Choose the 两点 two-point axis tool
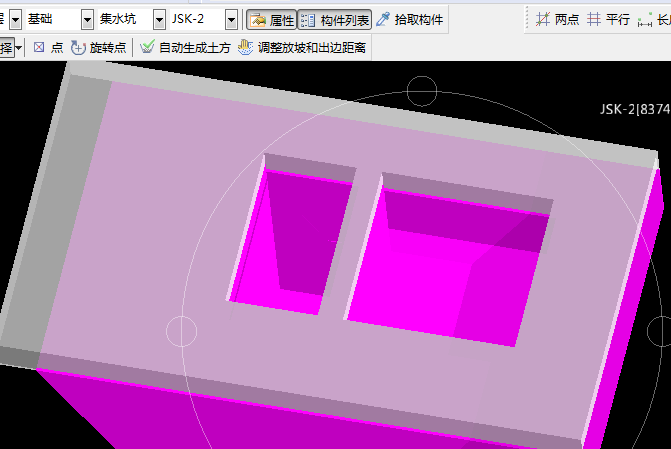The image size is (671, 449). 557,20
